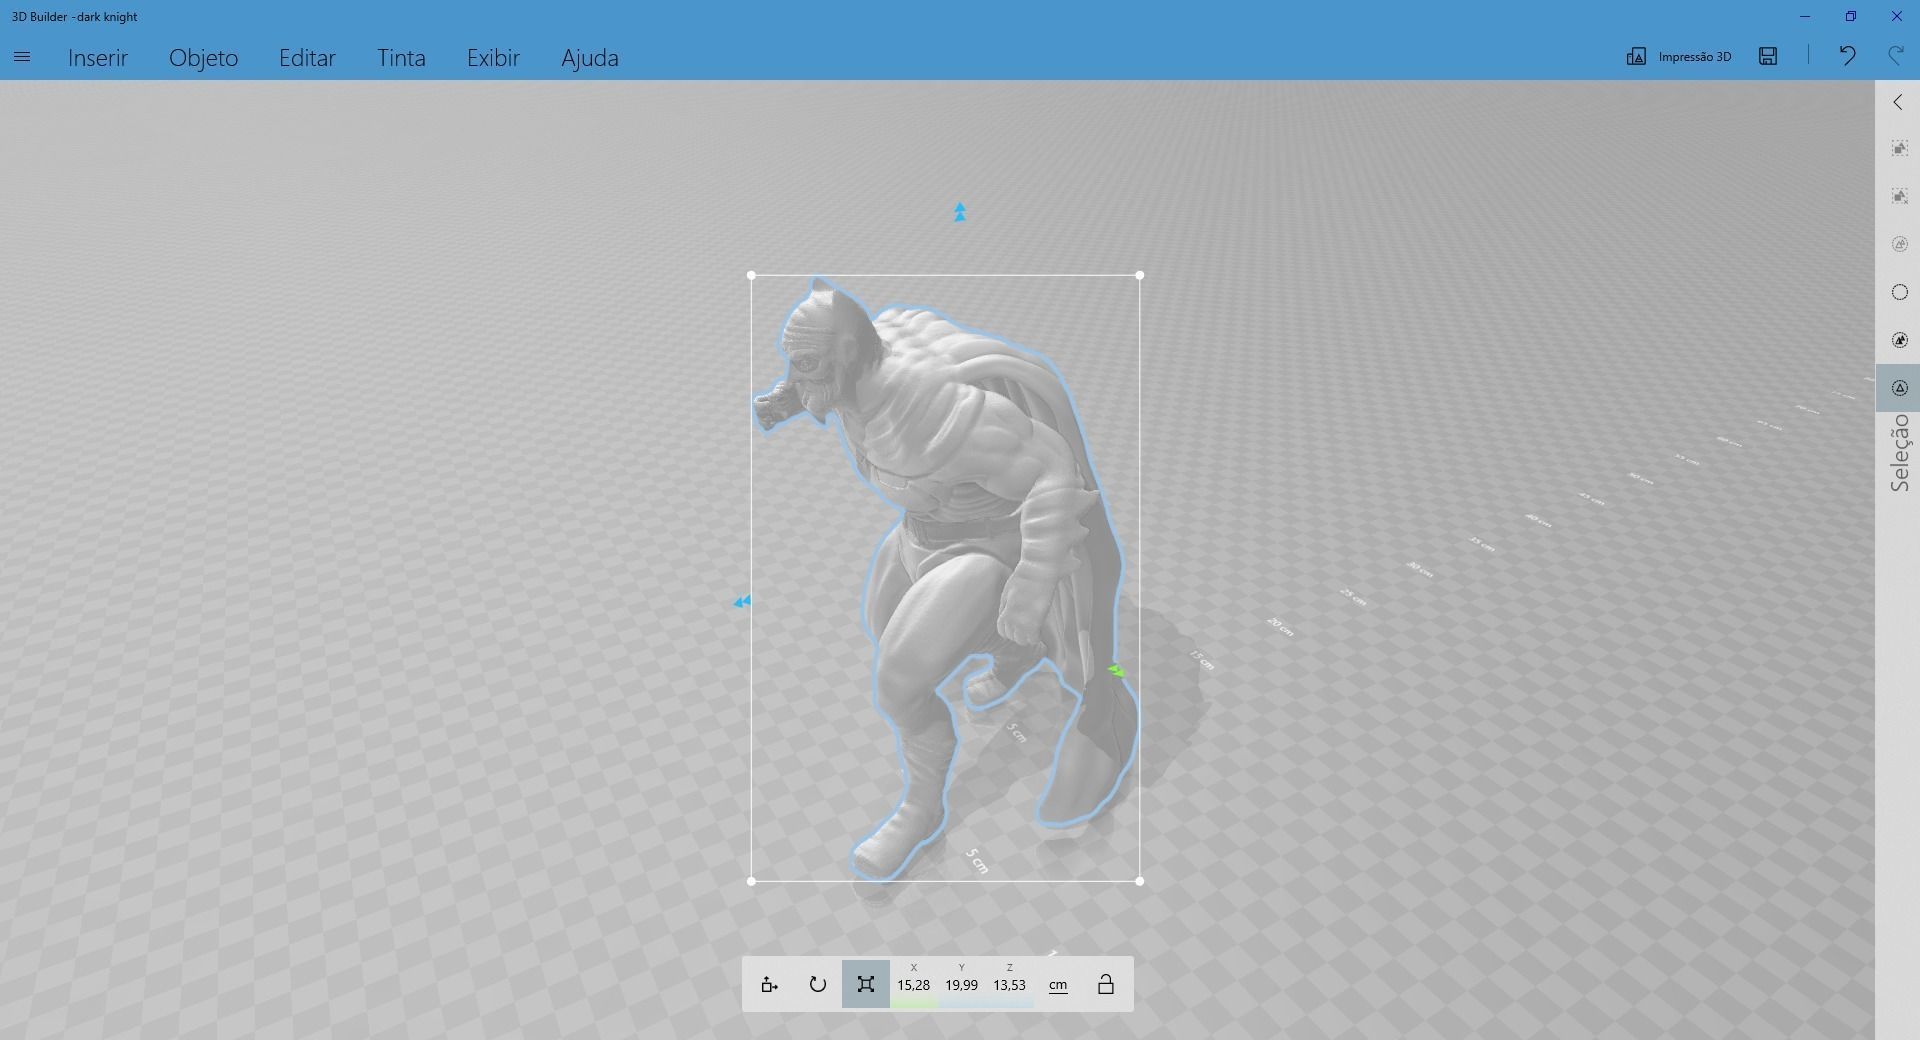Click the top-left bounding box corner handle

752,275
